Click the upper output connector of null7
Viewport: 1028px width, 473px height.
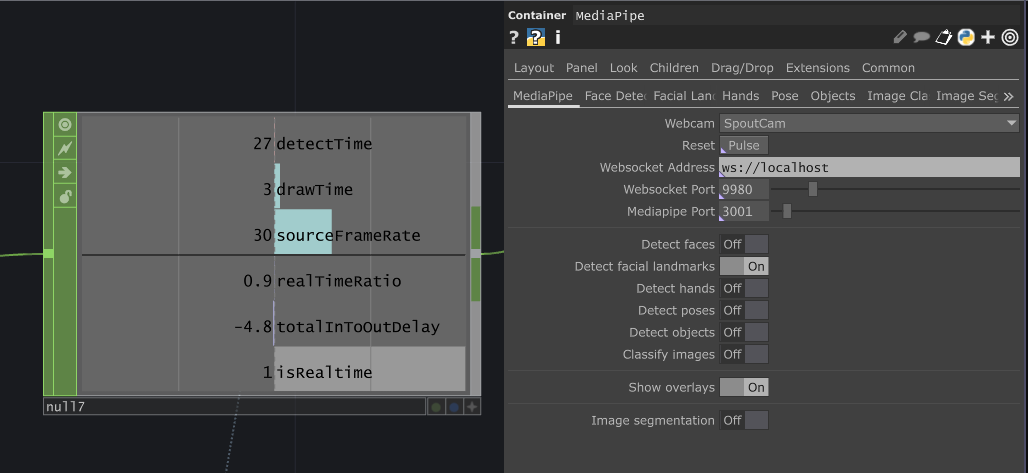coord(475,228)
